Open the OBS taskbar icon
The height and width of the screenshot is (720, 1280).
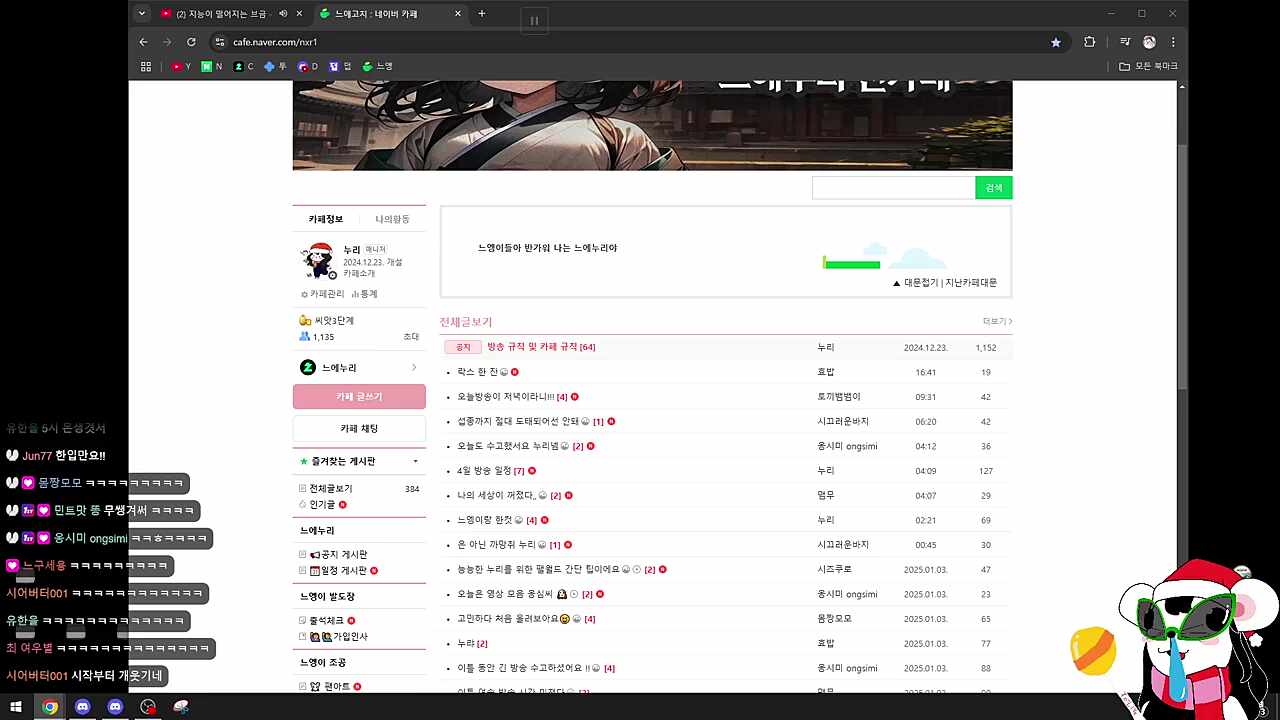[149, 707]
